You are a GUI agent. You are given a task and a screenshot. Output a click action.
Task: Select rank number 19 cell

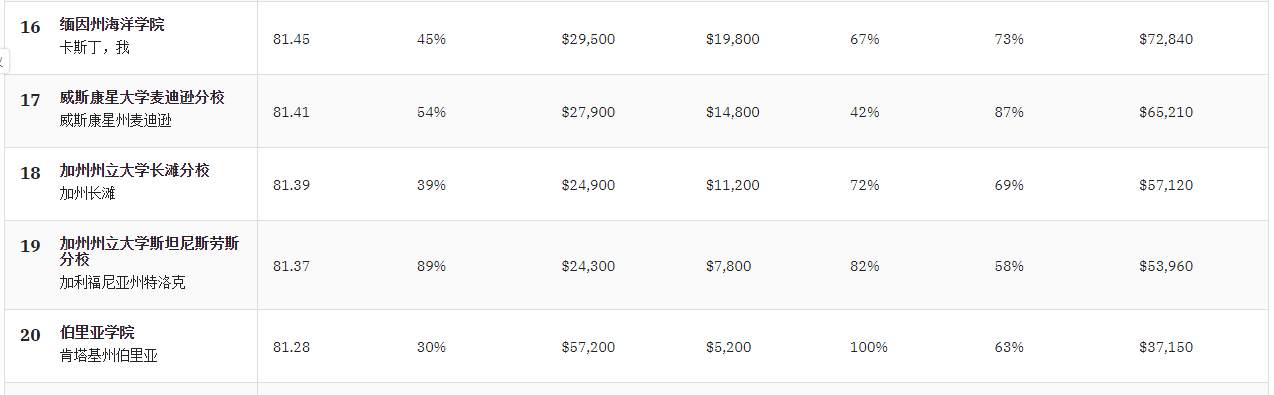[30, 246]
